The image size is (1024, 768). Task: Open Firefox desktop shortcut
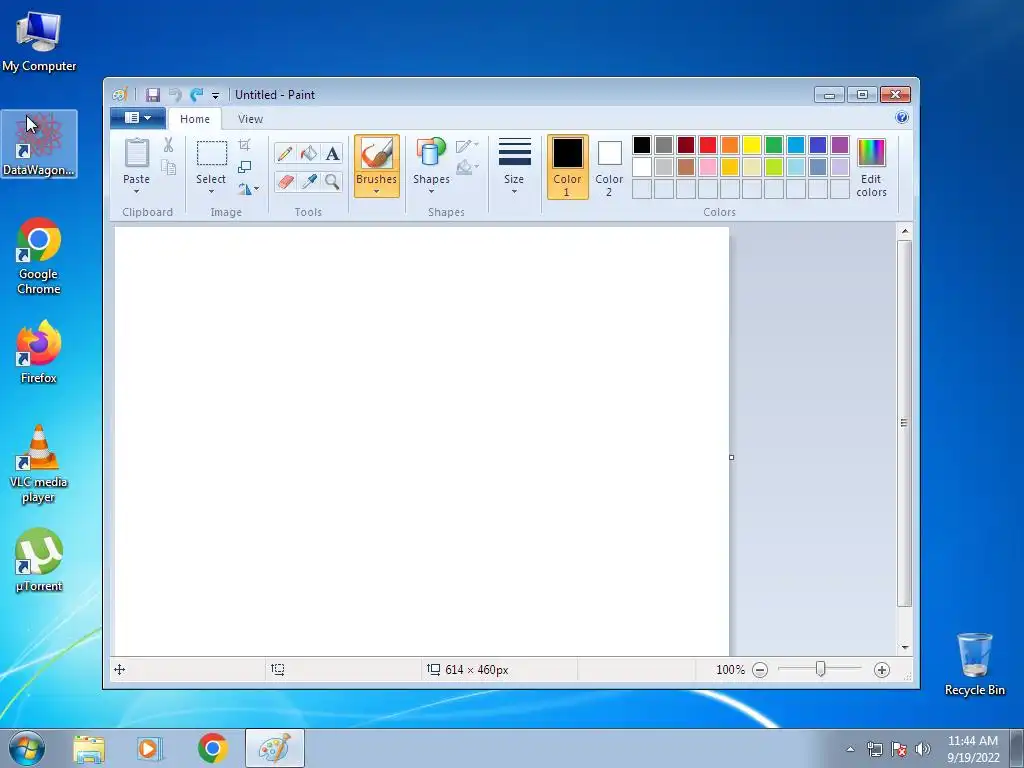(39, 353)
